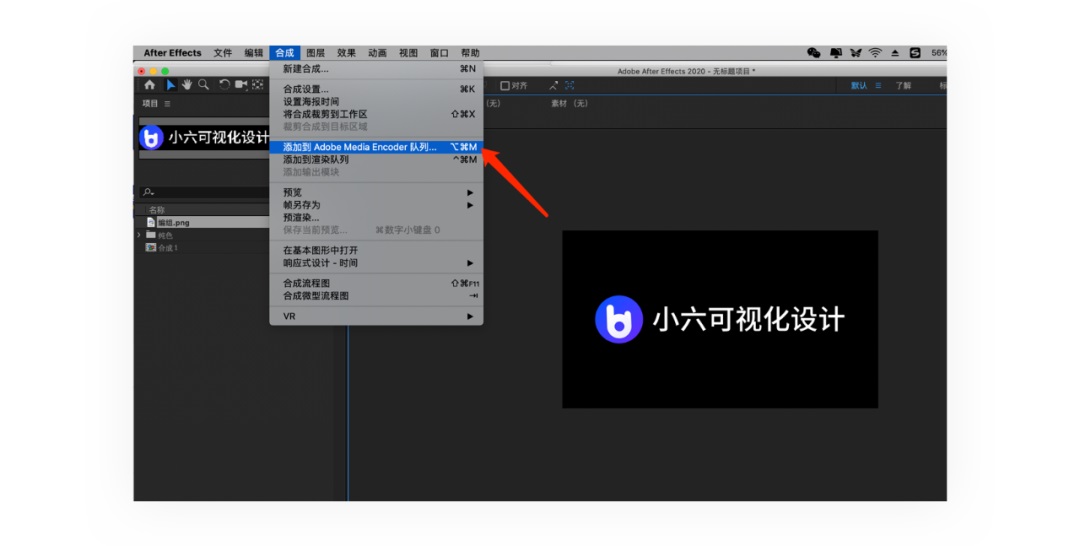Viewport: 1080px width, 546px height.
Task: Choose 新建合成... from the menu
Action: [x=376, y=68]
